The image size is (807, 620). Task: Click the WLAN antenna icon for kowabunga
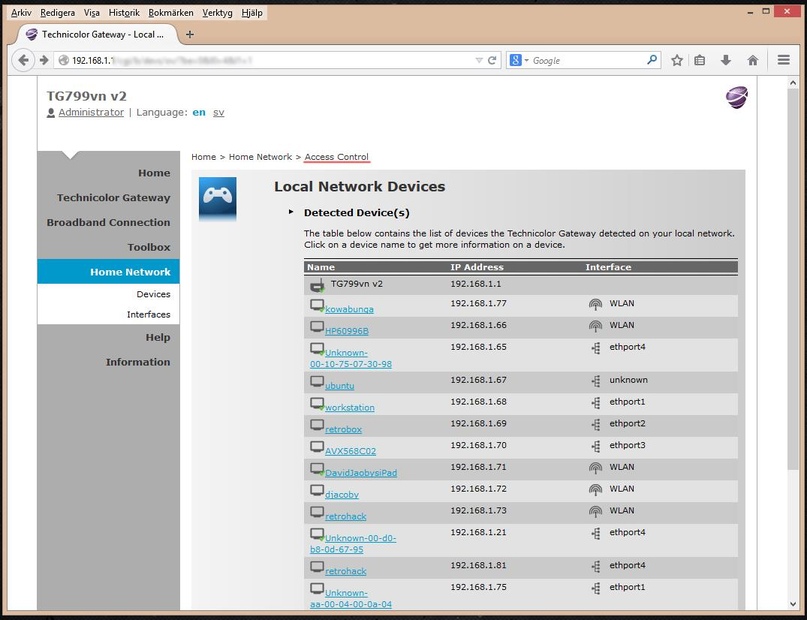coord(595,304)
